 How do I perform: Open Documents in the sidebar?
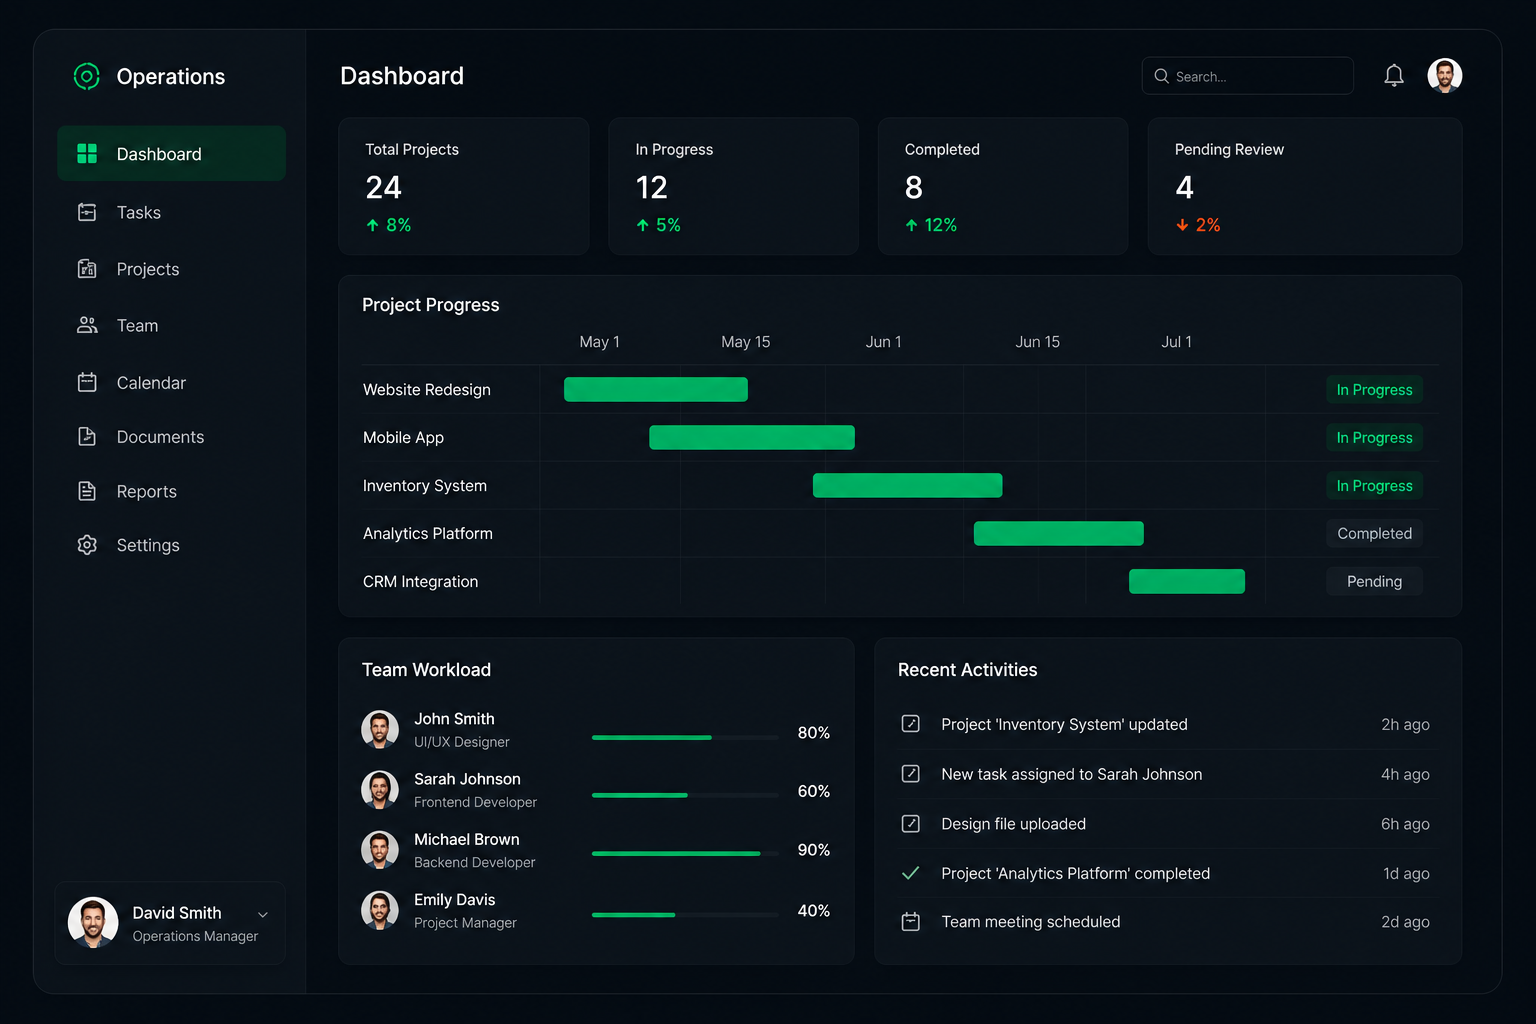[171, 436]
